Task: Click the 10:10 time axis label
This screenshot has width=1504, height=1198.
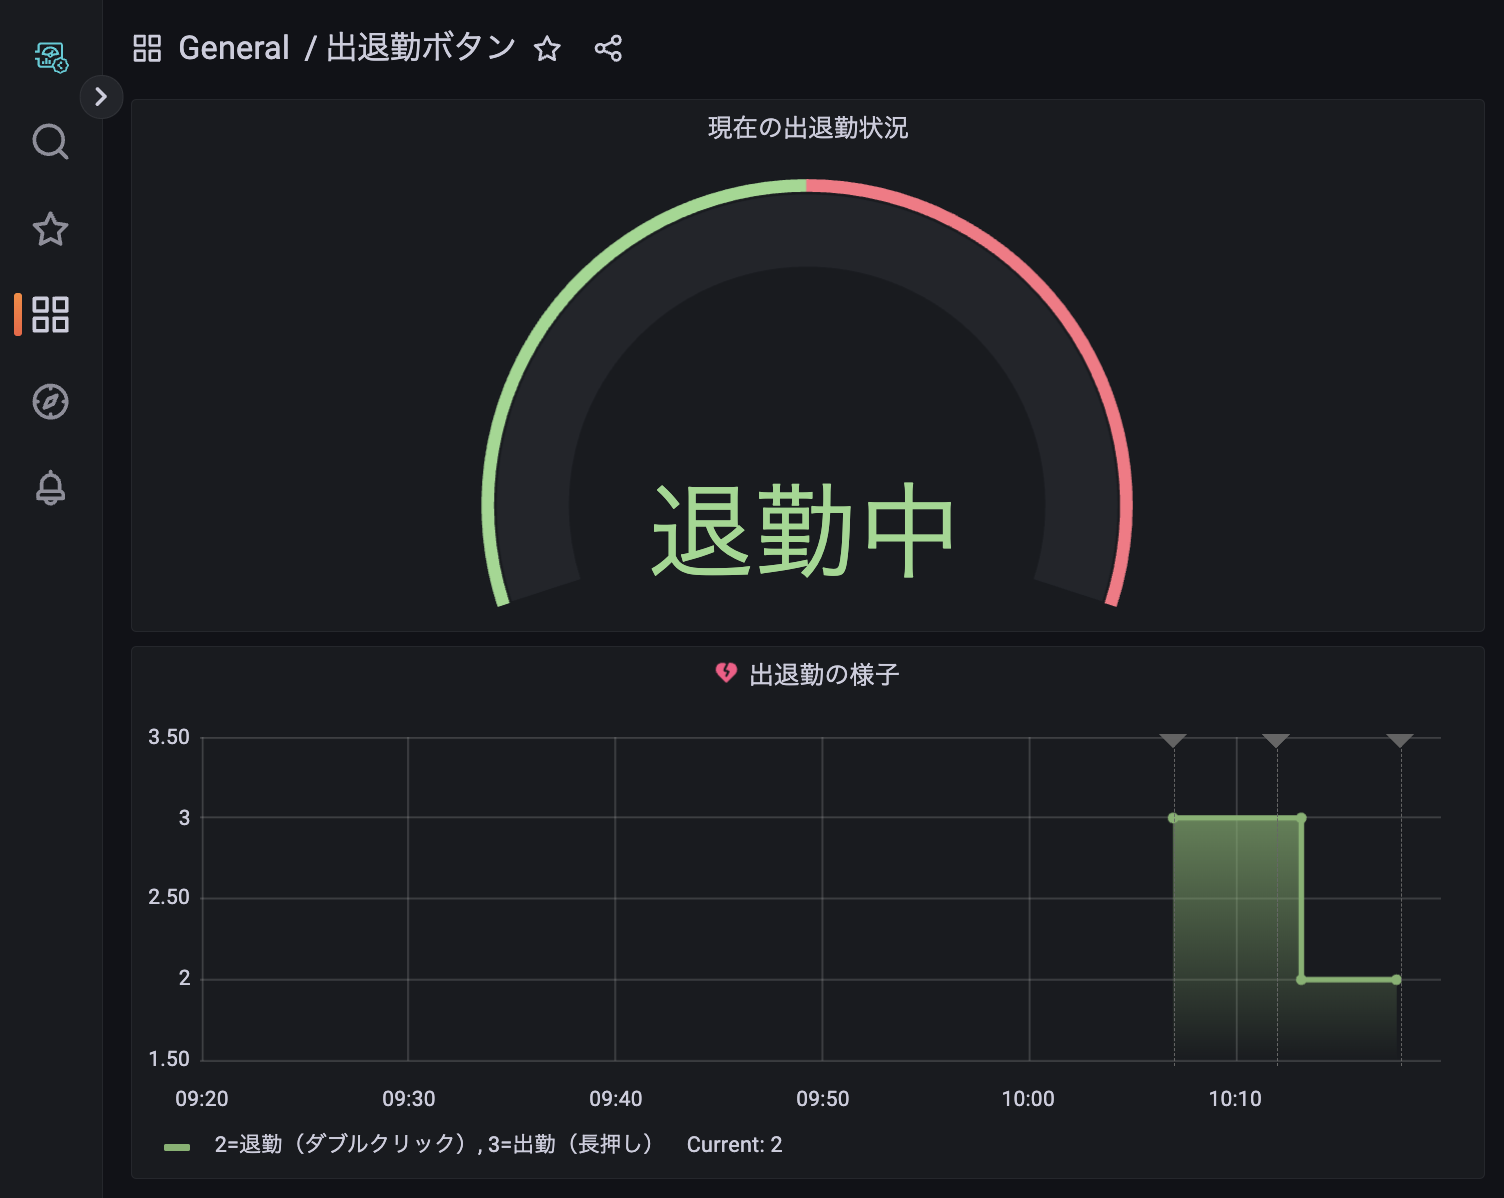Action: [x=1235, y=1099]
